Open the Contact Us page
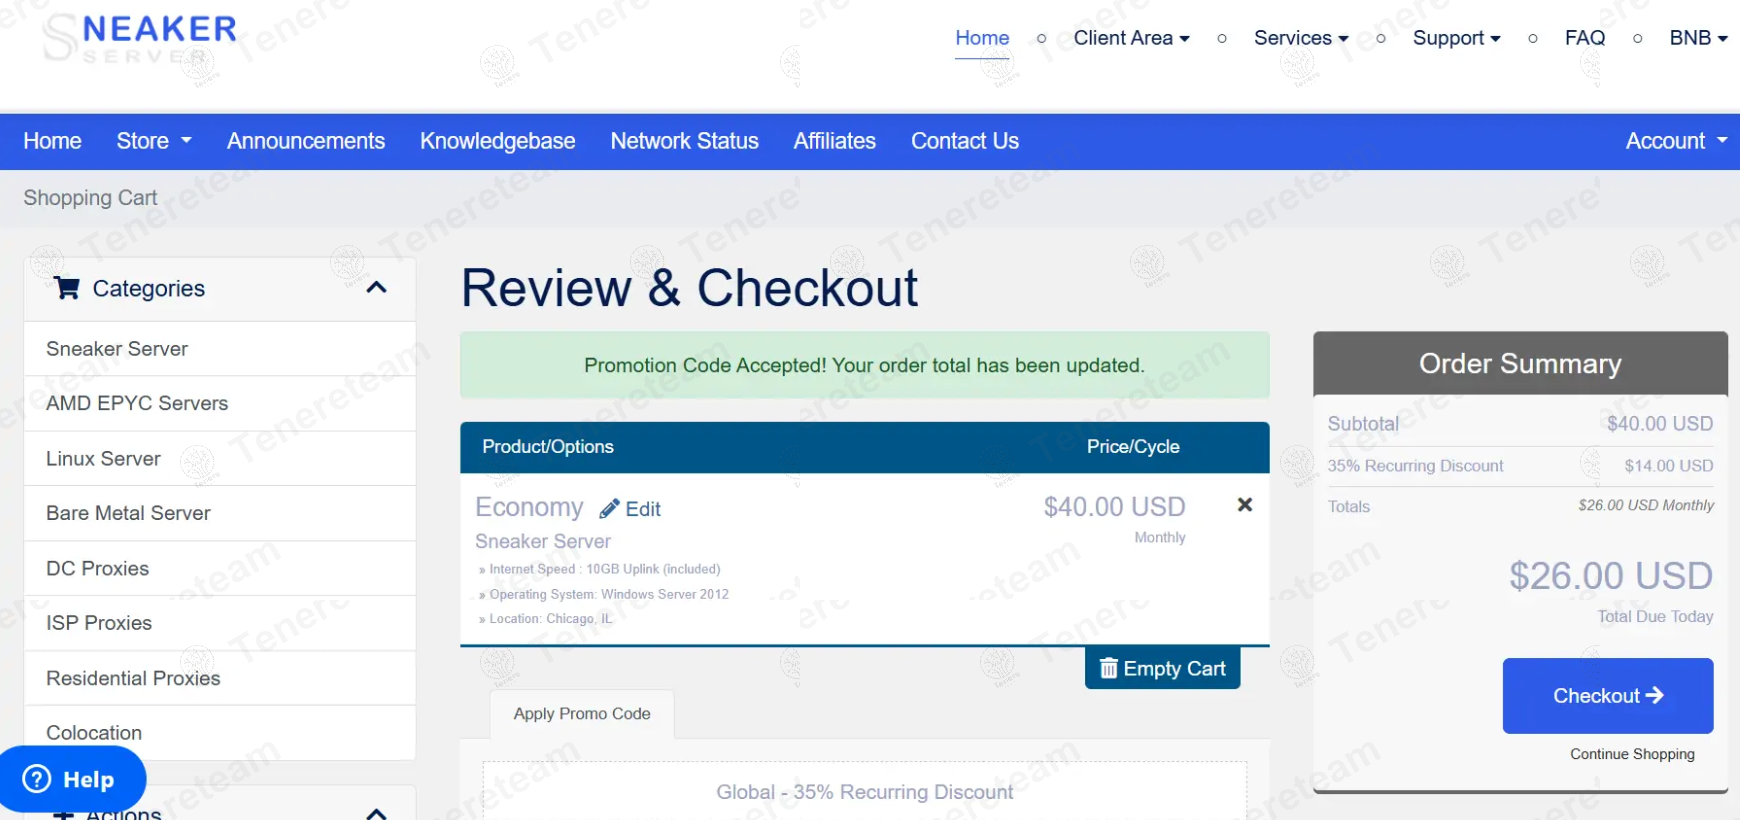 (x=965, y=141)
